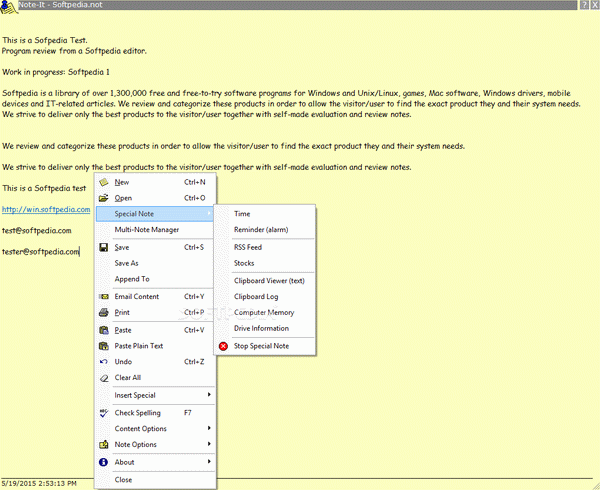Click the Note Options icon
The image size is (600, 490).
[104, 444]
